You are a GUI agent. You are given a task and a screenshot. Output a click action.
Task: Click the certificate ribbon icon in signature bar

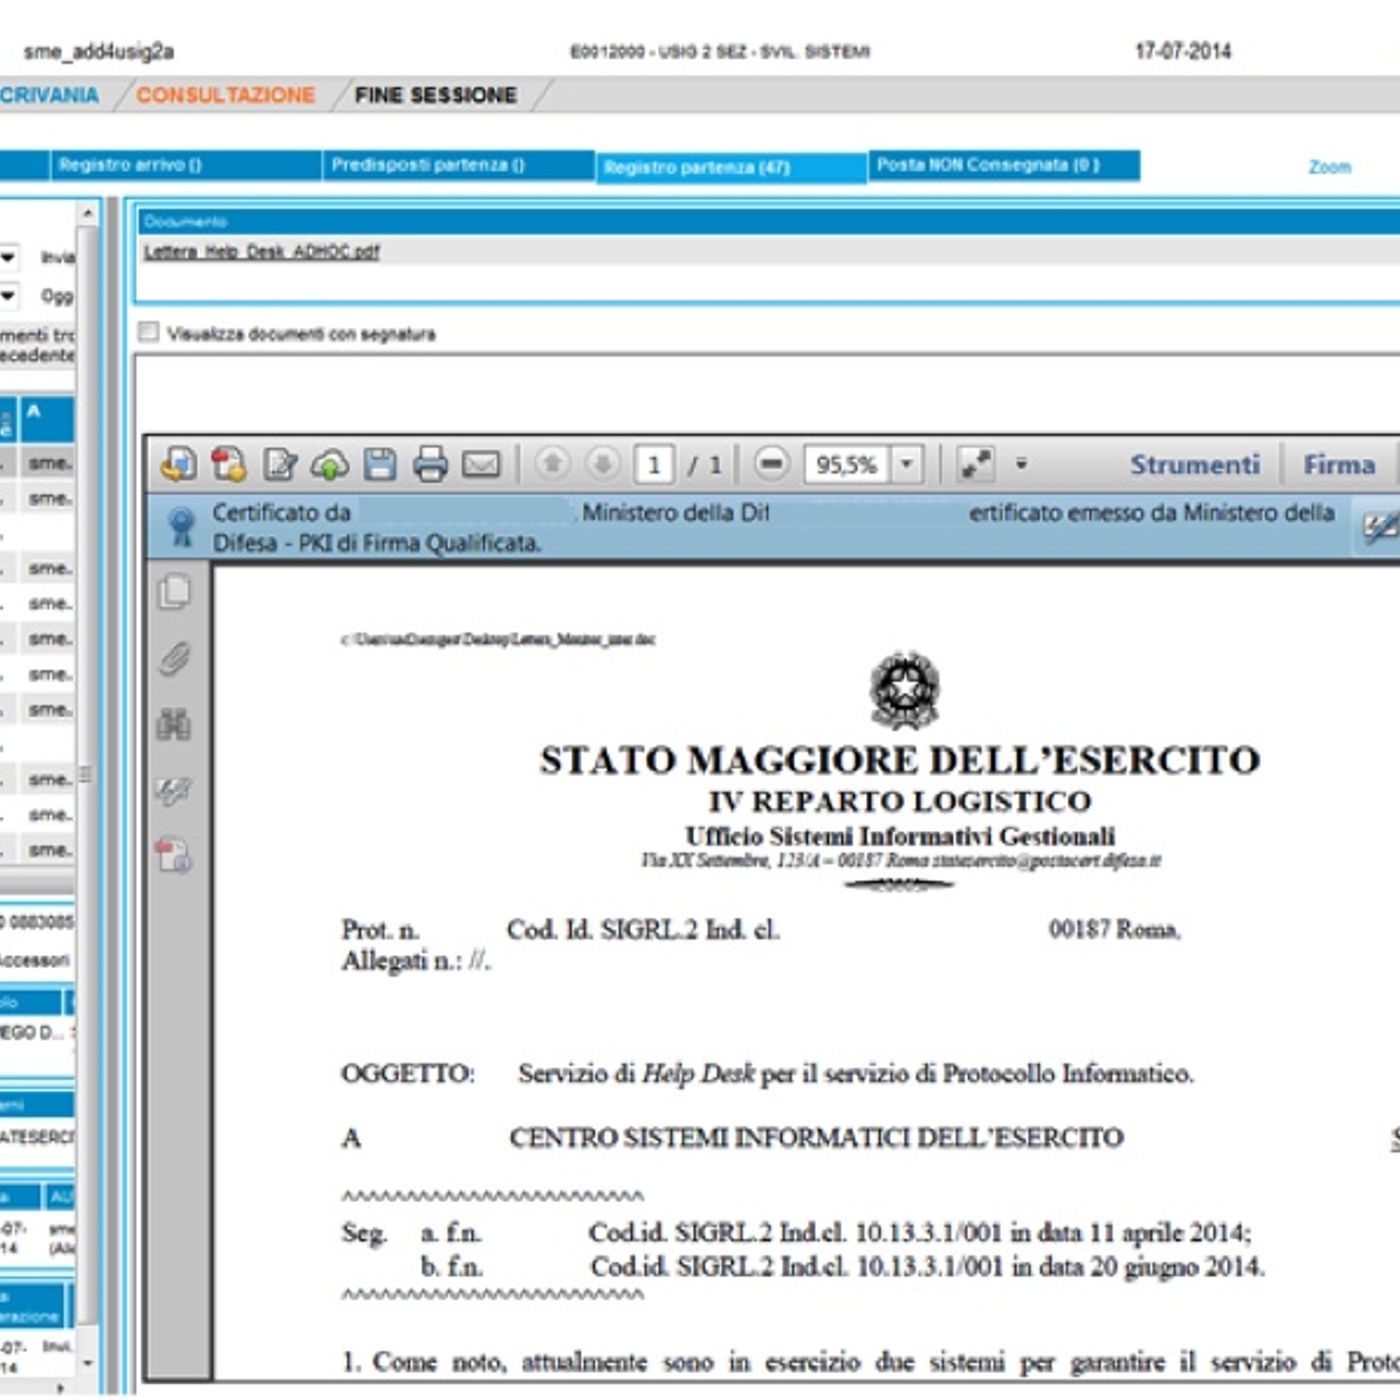(181, 526)
